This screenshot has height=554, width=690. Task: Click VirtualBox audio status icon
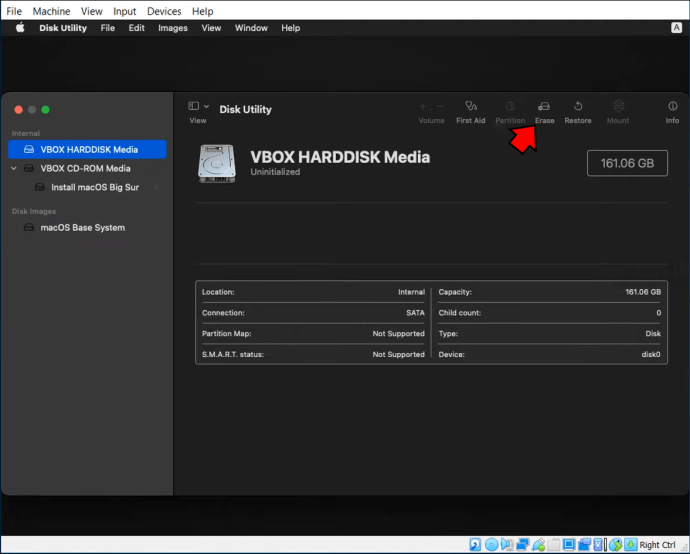pyautogui.click(x=507, y=545)
